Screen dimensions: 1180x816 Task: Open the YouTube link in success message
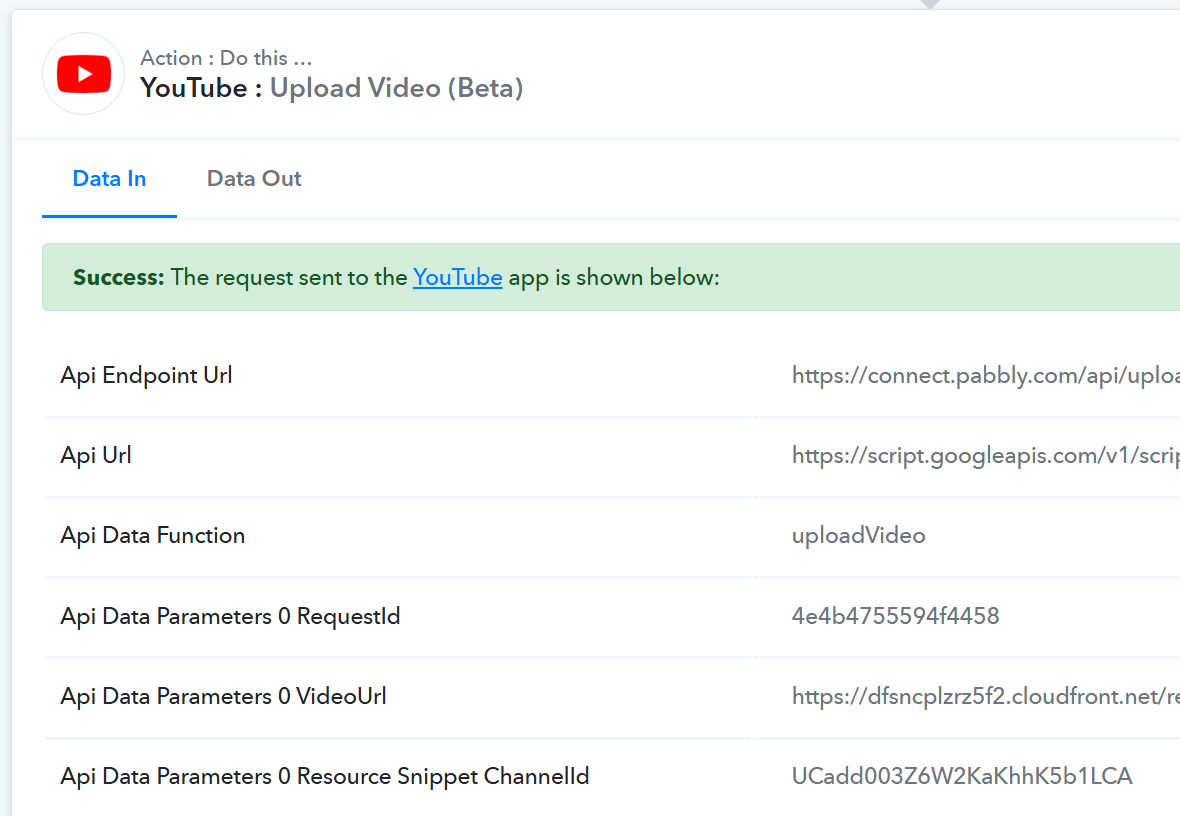coord(458,277)
